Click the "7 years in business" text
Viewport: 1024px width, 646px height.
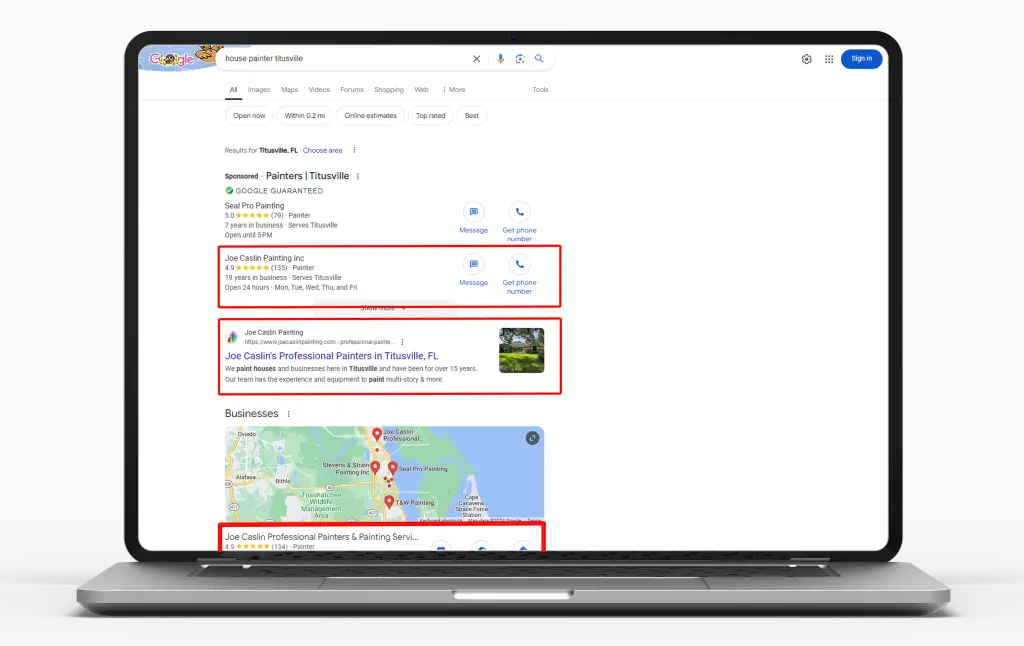pos(254,225)
